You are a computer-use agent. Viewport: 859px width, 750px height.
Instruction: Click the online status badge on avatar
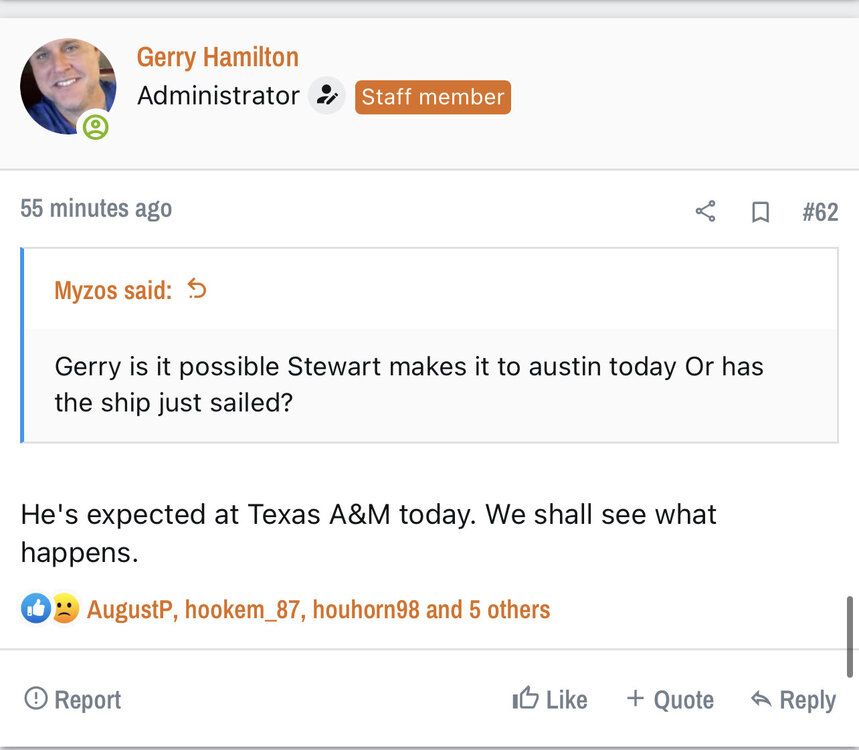tap(96, 127)
